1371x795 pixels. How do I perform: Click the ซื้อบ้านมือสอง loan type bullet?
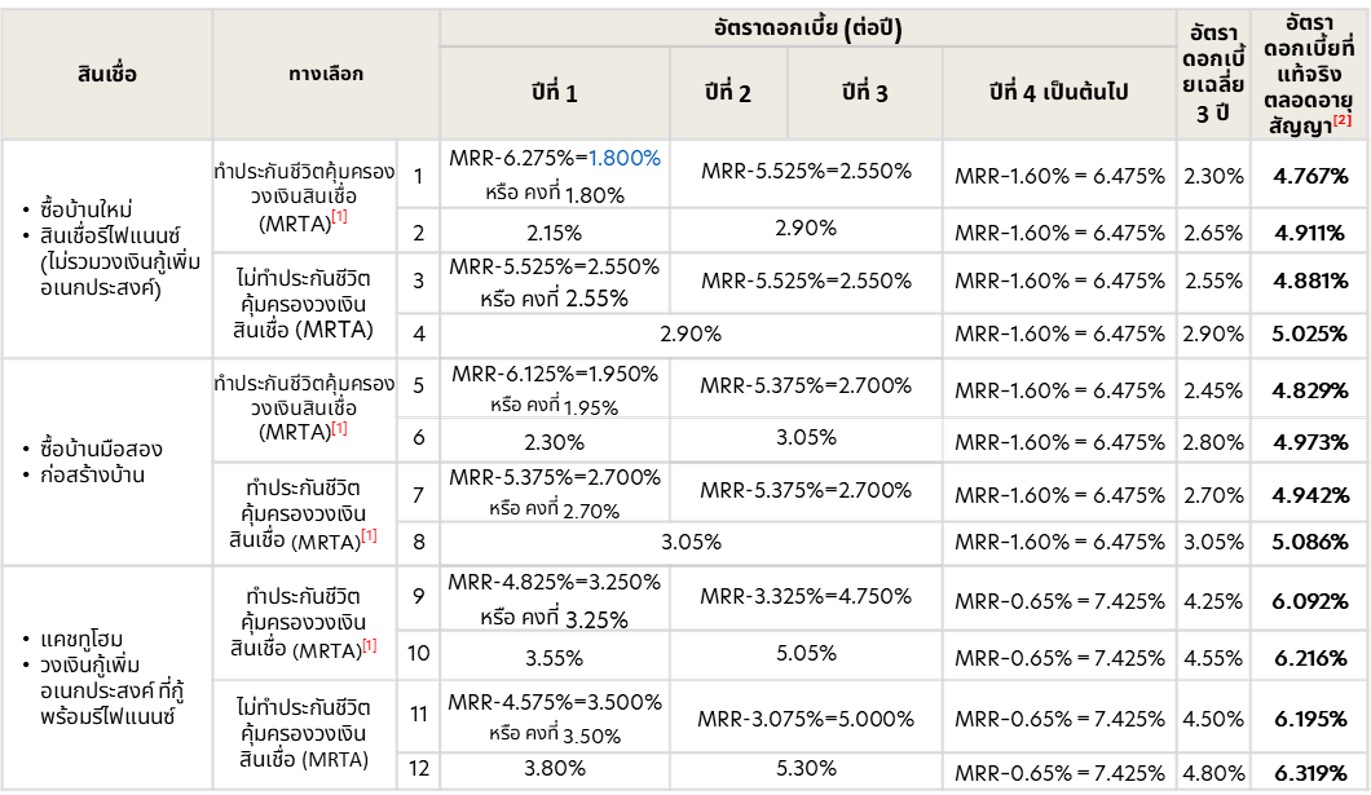[95, 448]
